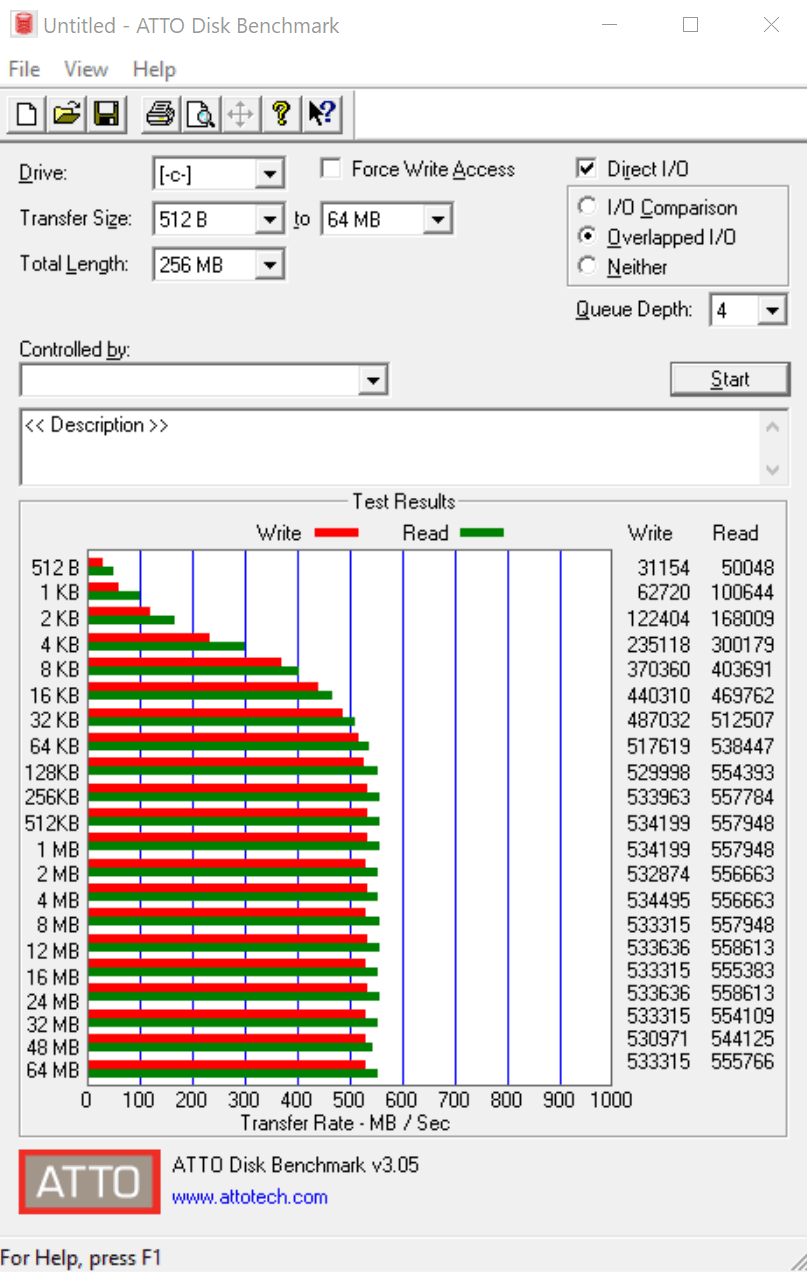Activate the context help arrow icon

pyautogui.click(x=321, y=114)
